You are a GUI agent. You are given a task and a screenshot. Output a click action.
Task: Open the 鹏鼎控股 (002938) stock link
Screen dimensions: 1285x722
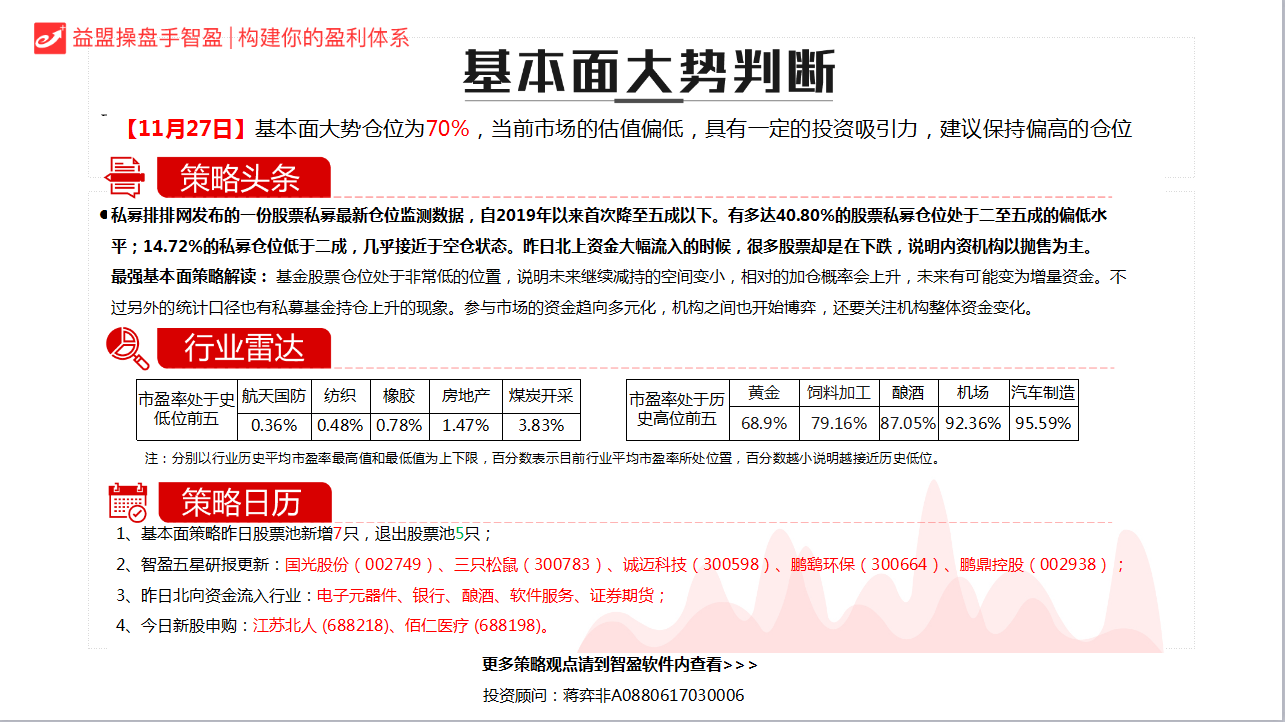1034,565
